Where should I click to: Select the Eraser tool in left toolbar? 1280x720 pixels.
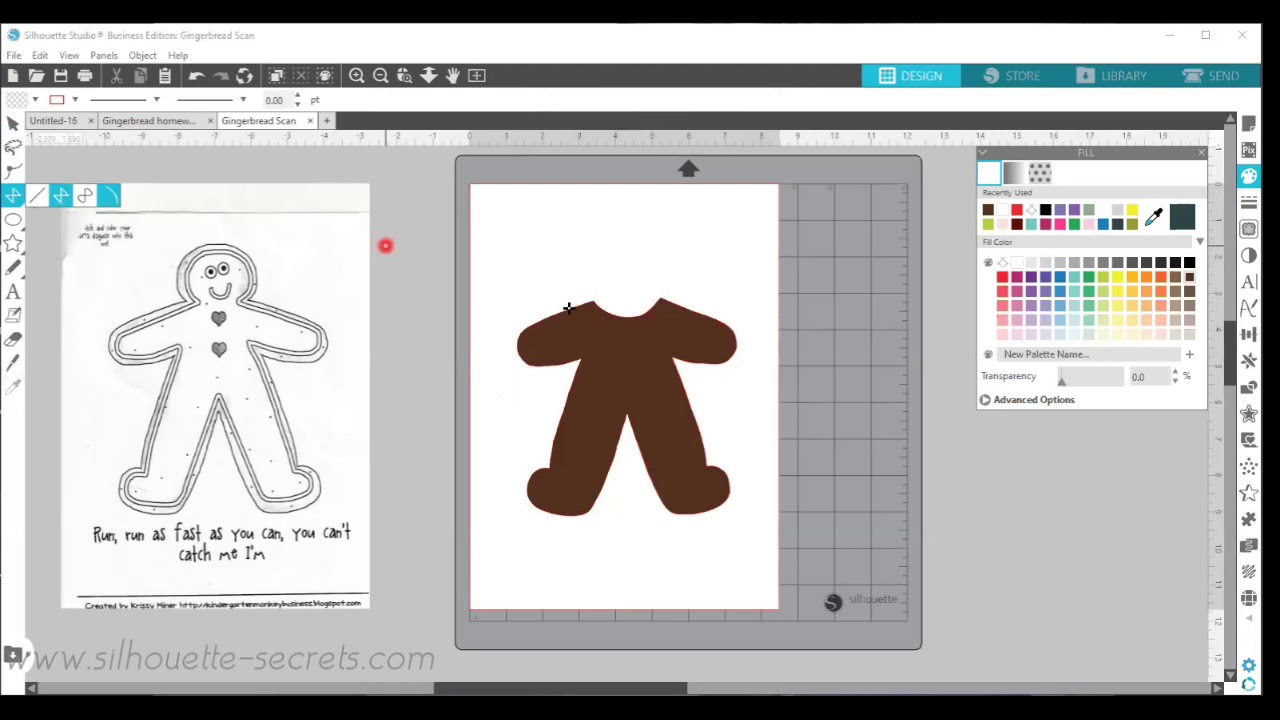[13, 340]
